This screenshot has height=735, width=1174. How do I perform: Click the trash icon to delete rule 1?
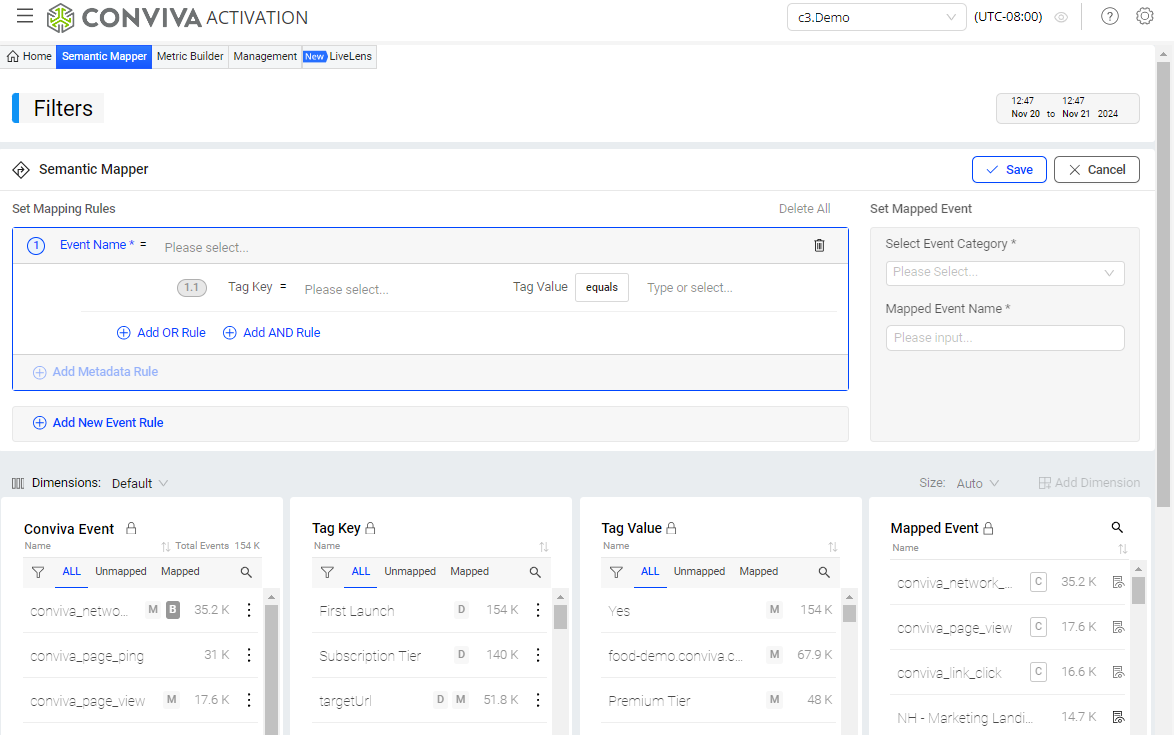pyautogui.click(x=819, y=245)
